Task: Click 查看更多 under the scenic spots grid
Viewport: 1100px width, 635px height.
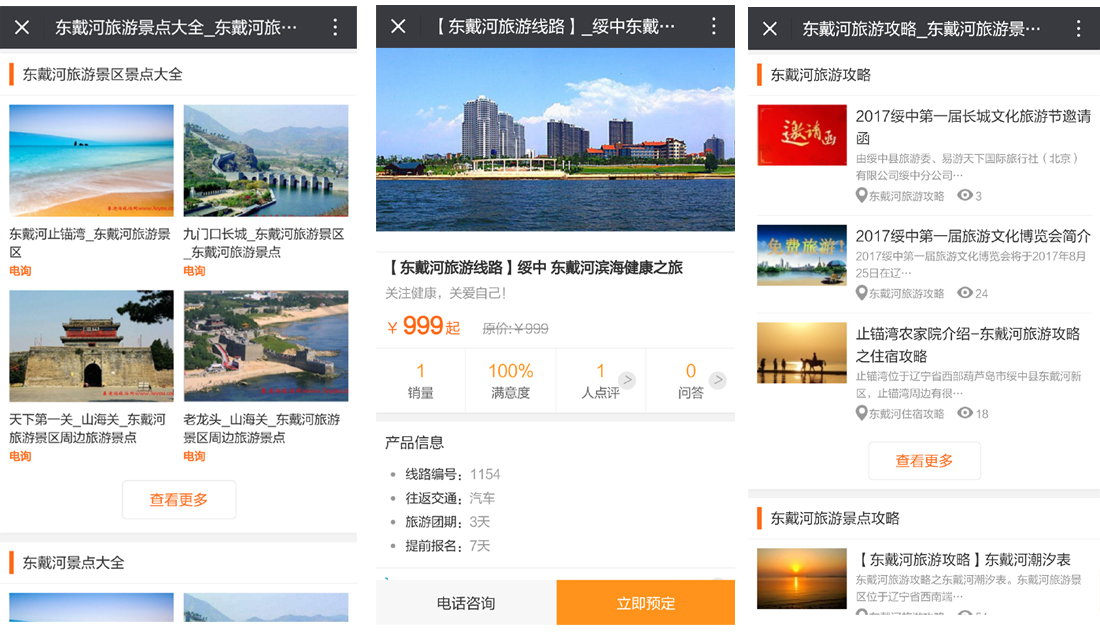Action: pyautogui.click(x=179, y=500)
